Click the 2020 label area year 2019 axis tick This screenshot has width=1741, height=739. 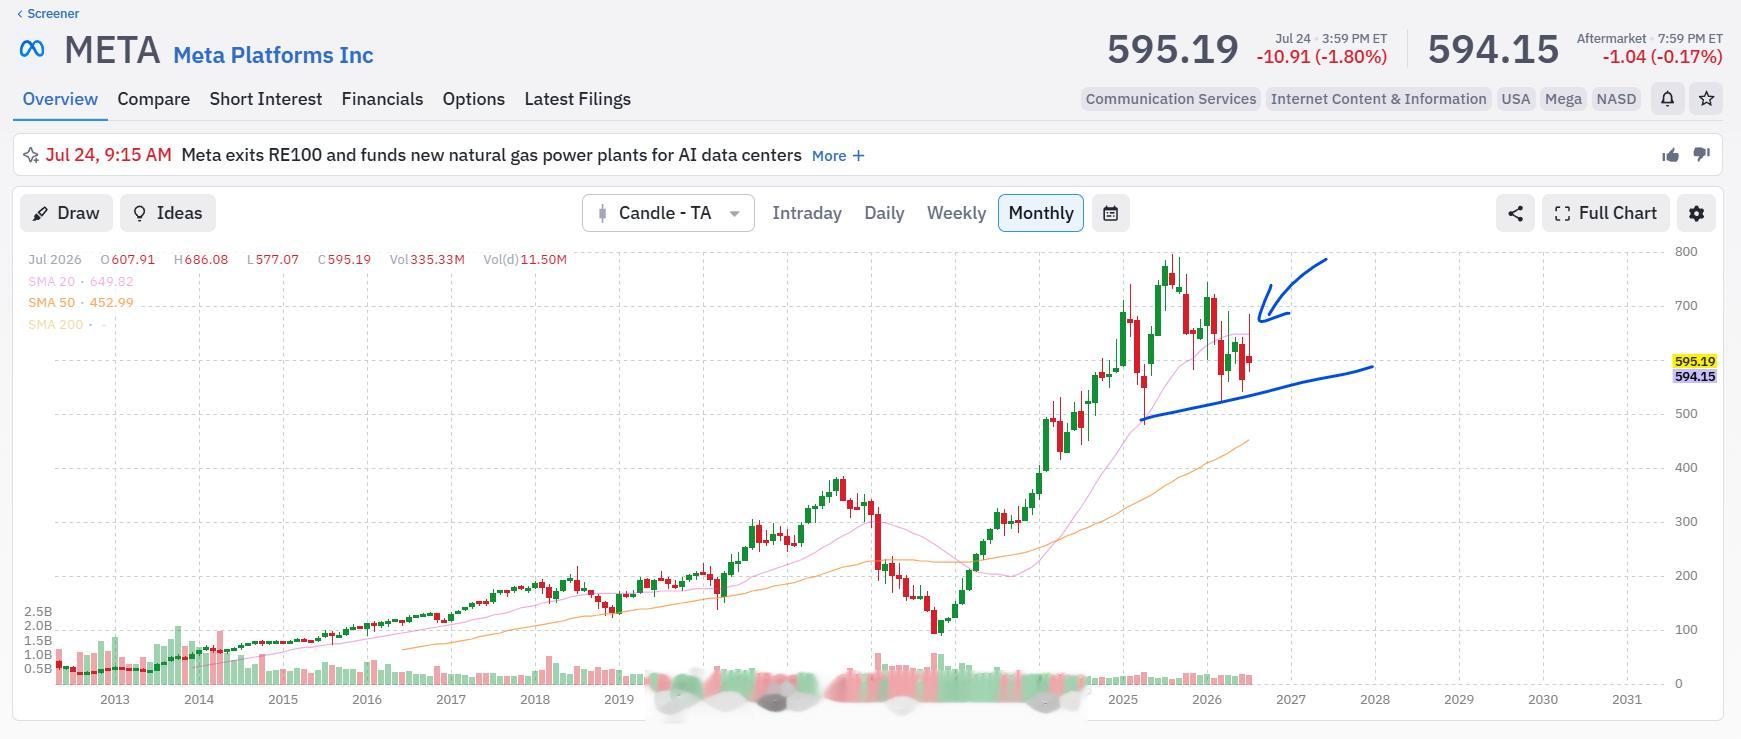point(619,699)
